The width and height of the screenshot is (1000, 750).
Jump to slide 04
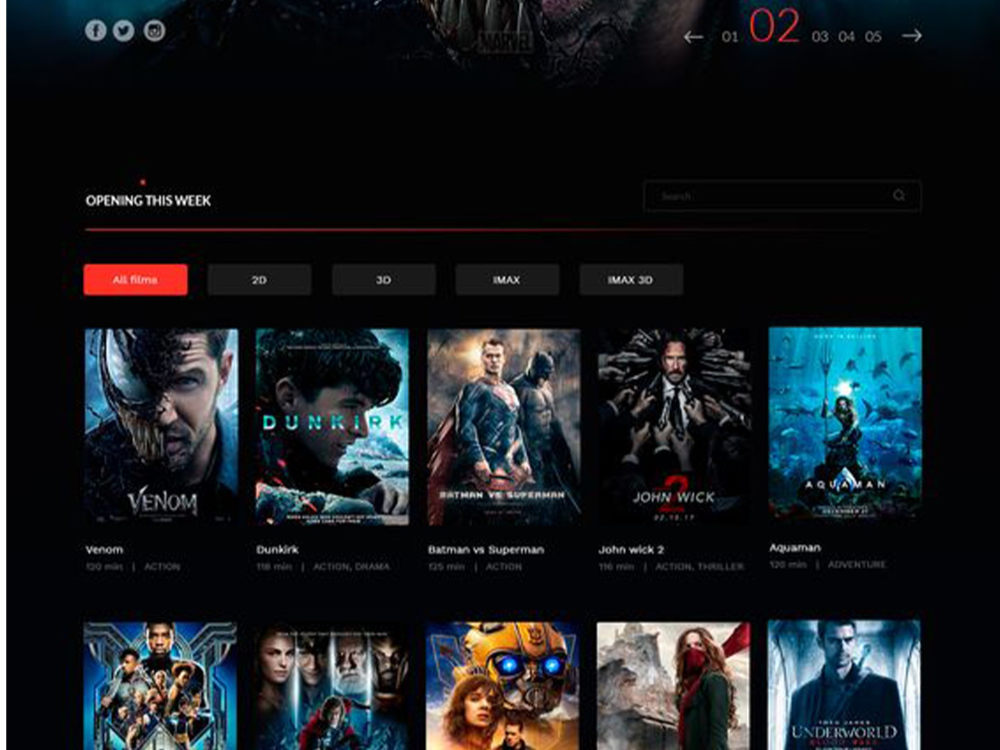tap(847, 37)
